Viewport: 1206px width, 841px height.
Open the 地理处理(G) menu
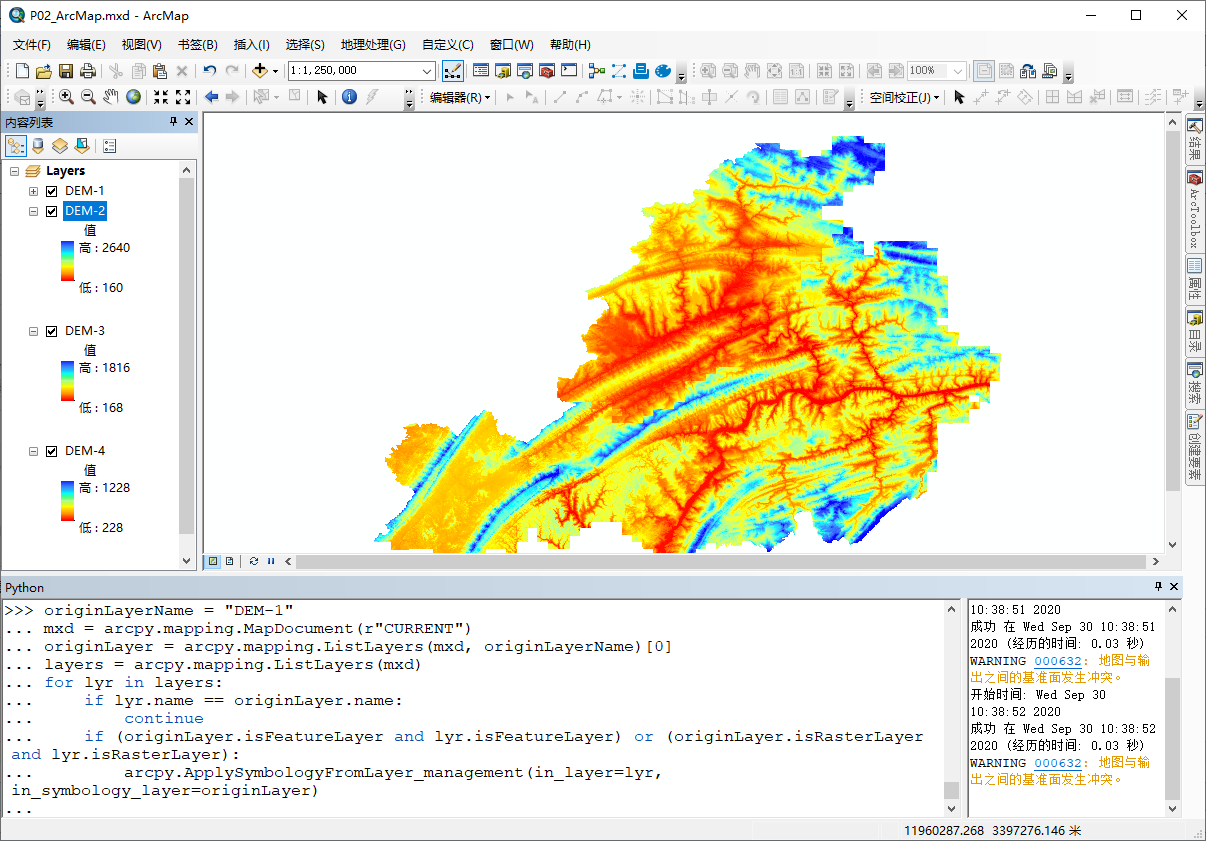coord(373,45)
